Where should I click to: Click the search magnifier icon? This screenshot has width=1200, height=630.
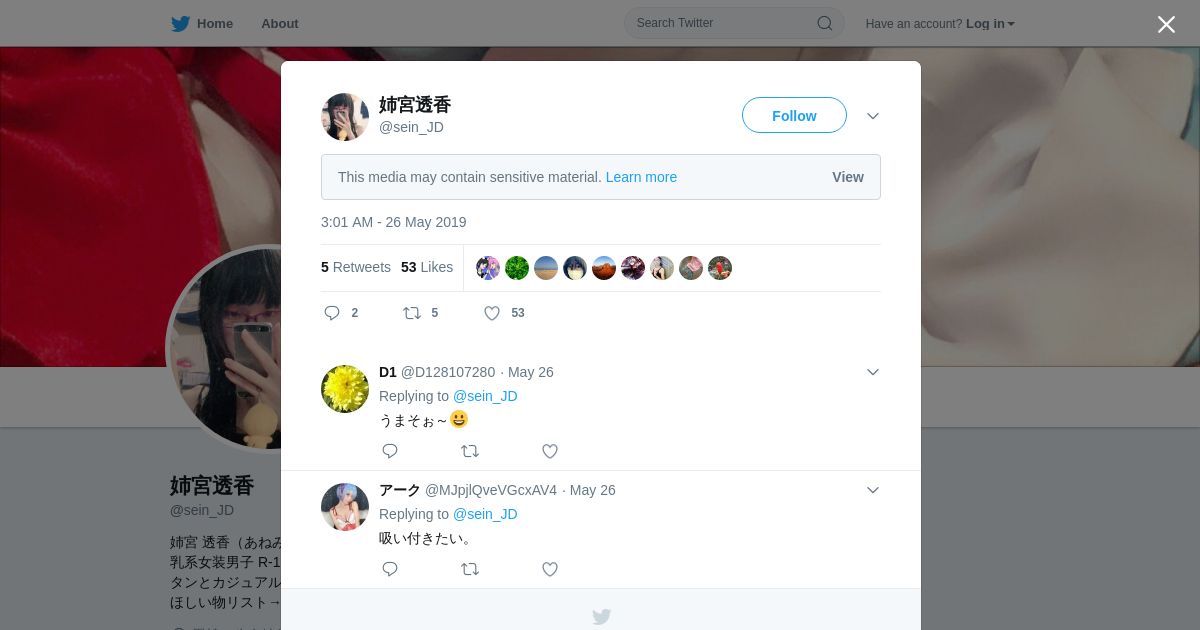[x=825, y=23]
